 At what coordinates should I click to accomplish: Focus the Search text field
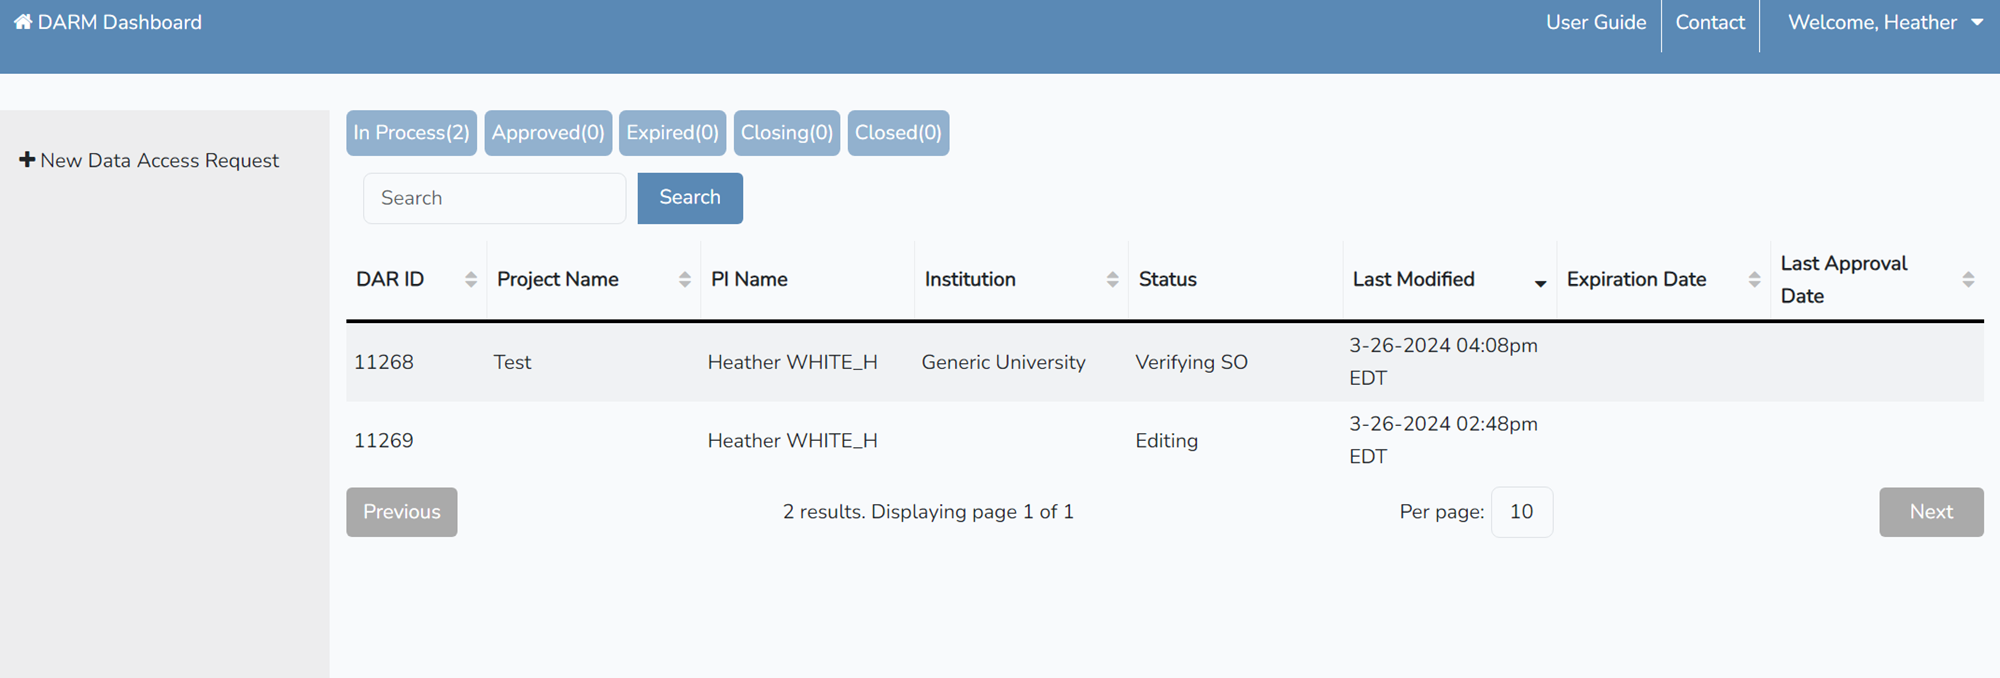point(494,198)
